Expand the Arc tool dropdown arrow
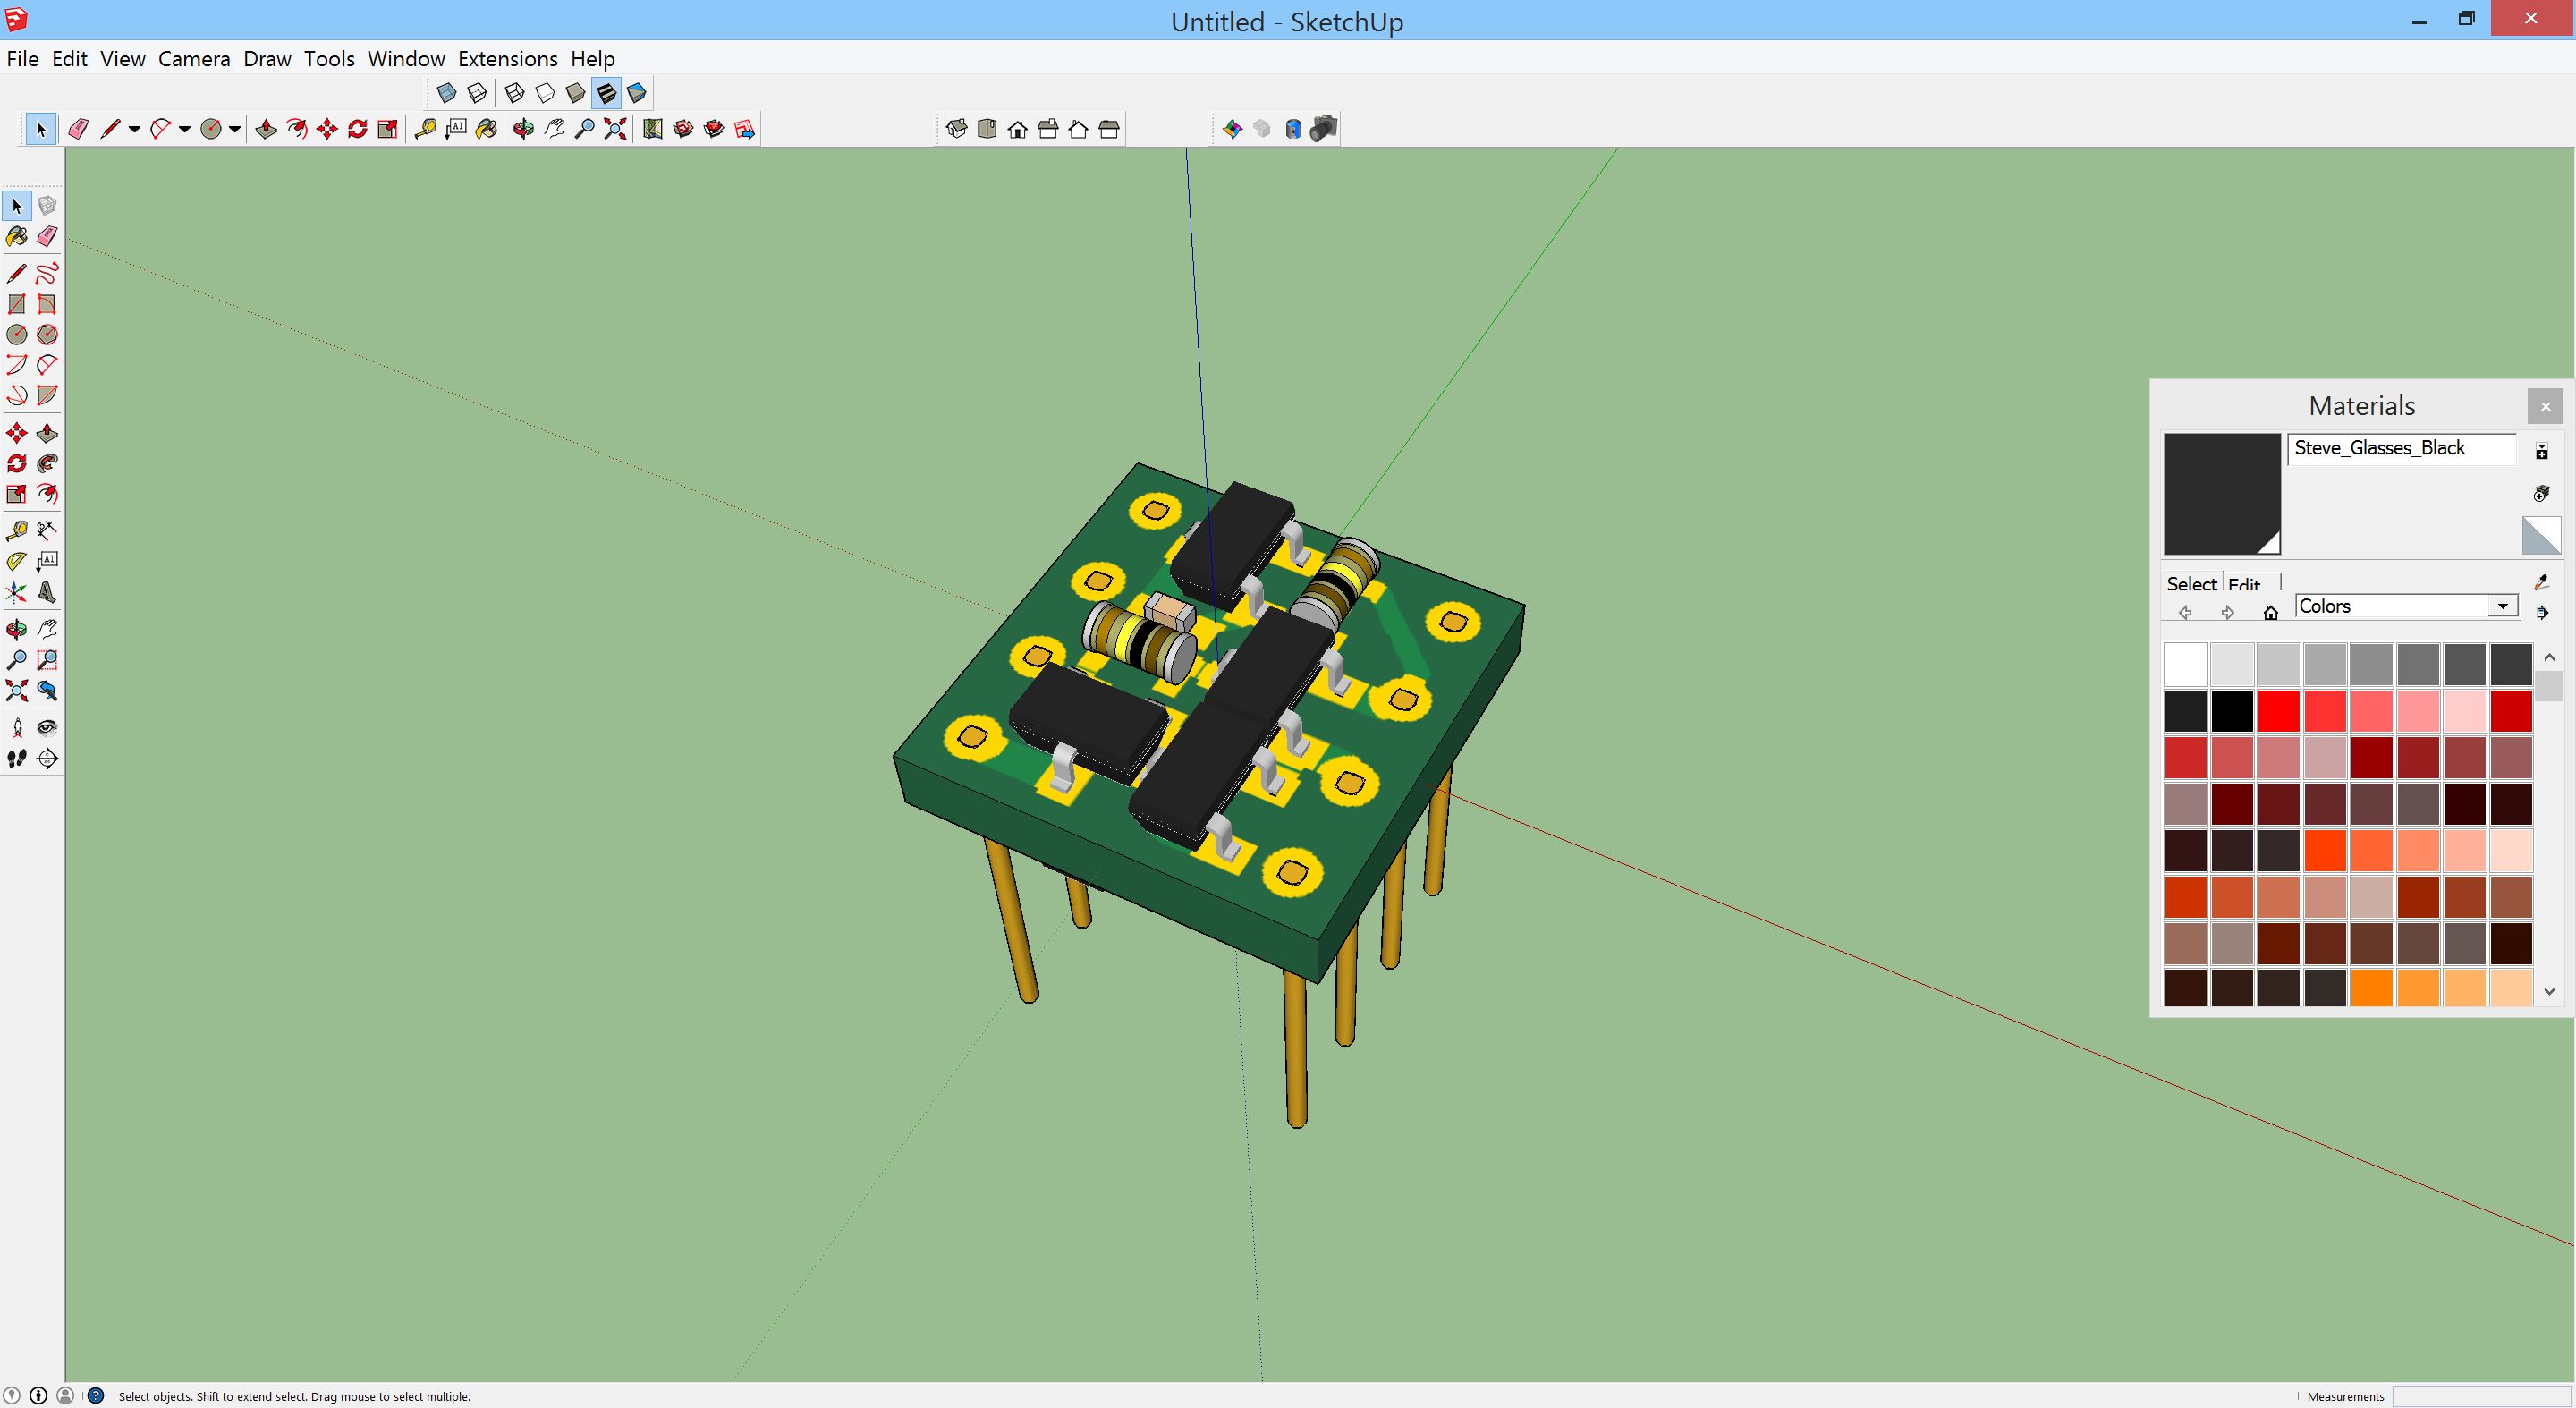Image resolution: width=2576 pixels, height=1408 pixels. 185,129
